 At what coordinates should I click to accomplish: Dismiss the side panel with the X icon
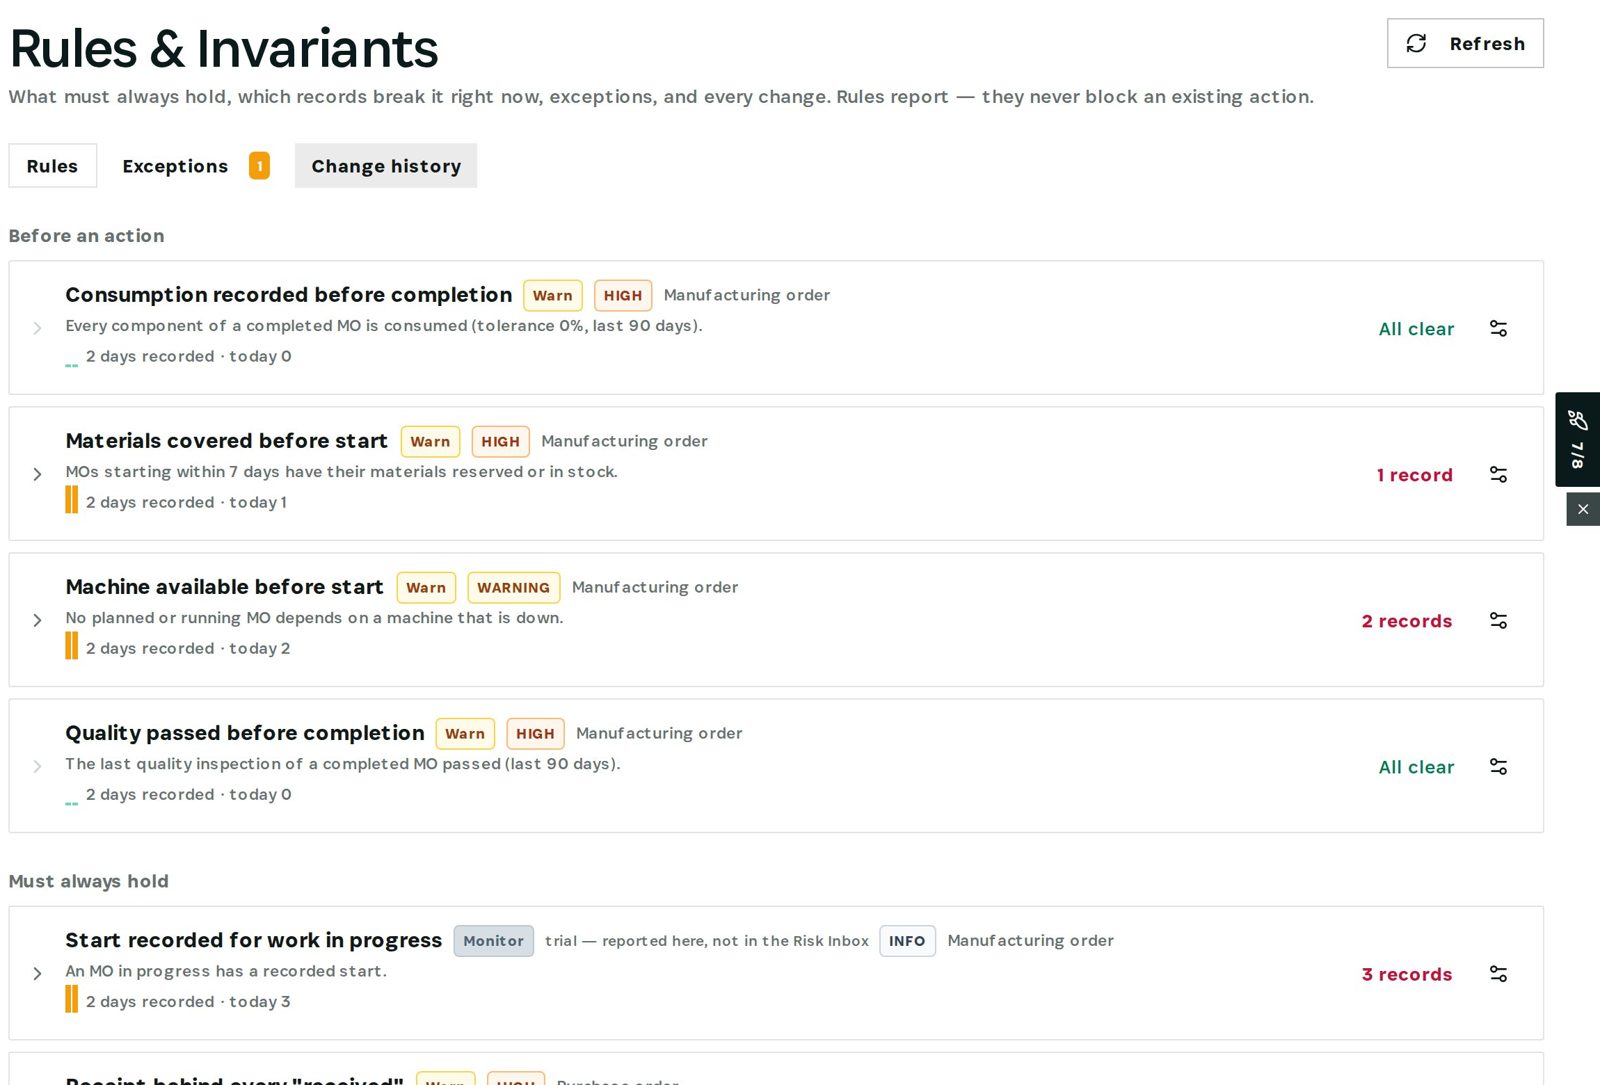point(1583,509)
